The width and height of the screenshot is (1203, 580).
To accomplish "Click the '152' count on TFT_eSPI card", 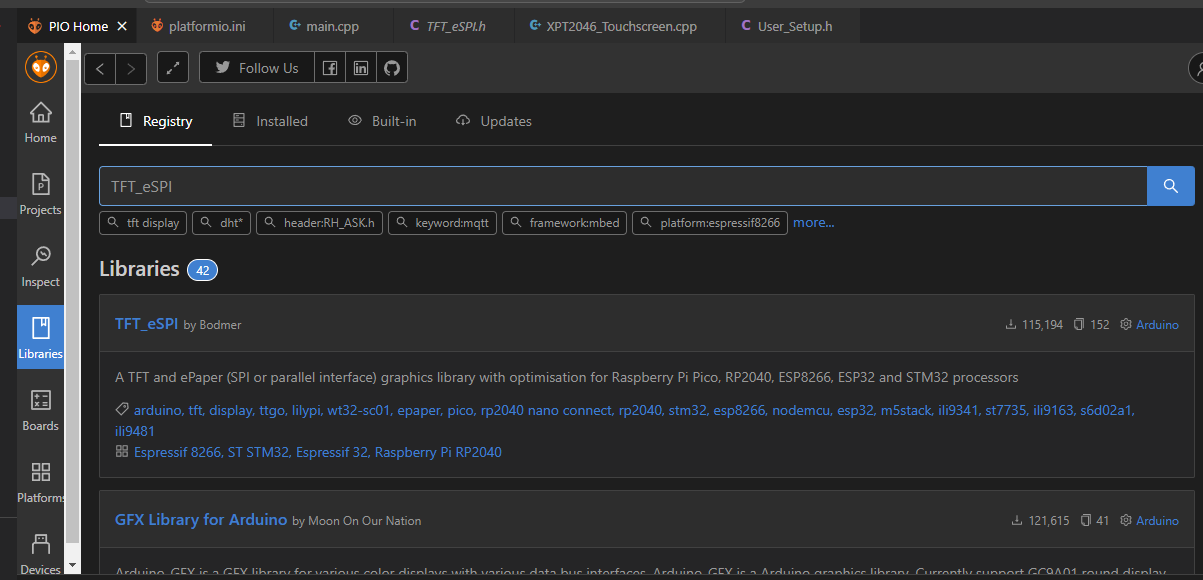I will [1099, 325].
